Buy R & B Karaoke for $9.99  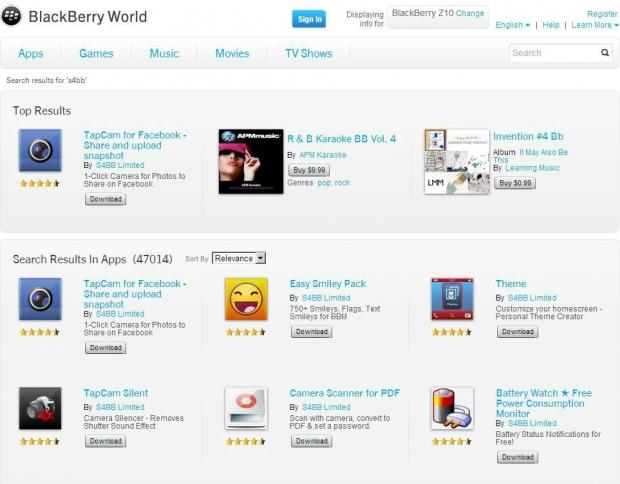click(x=309, y=170)
